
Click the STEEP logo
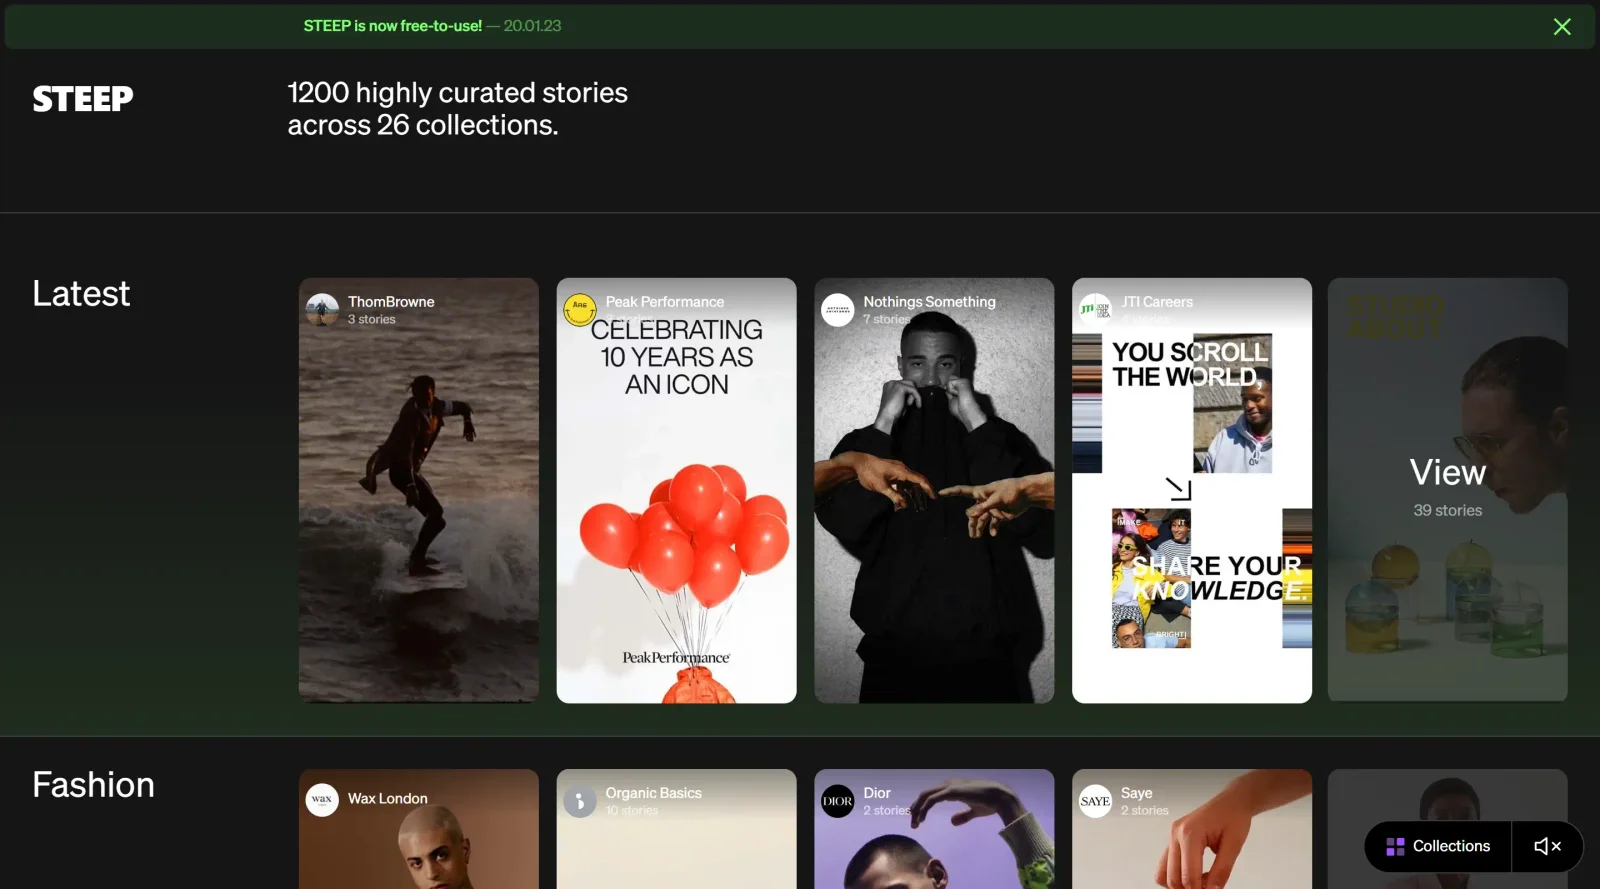pyautogui.click(x=83, y=99)
